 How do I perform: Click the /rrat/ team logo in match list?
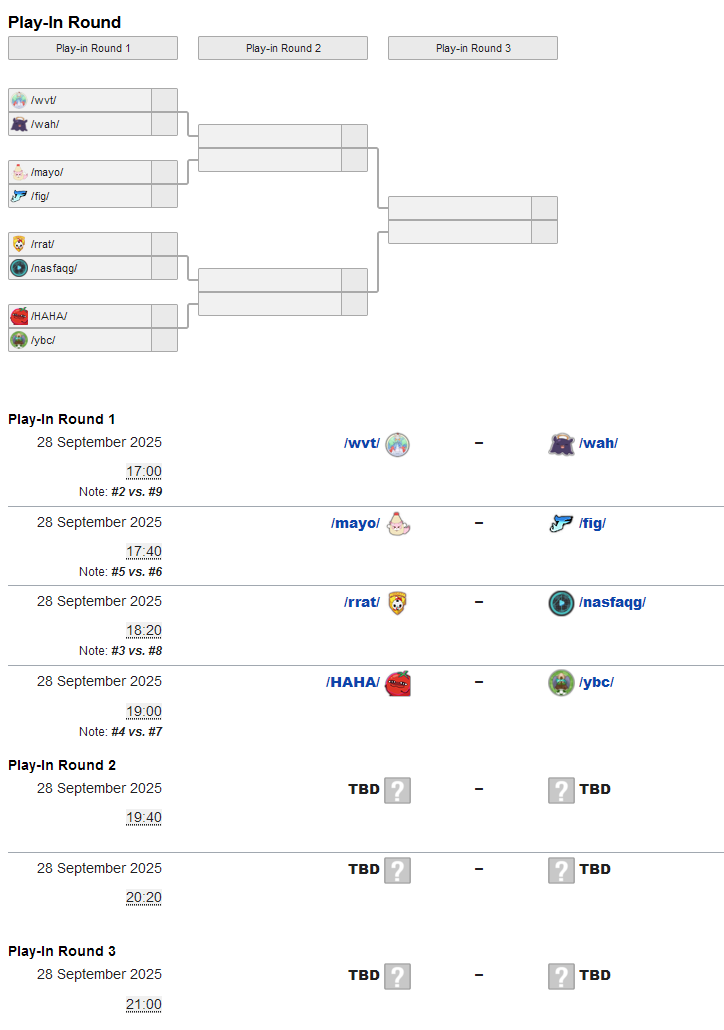398,602
